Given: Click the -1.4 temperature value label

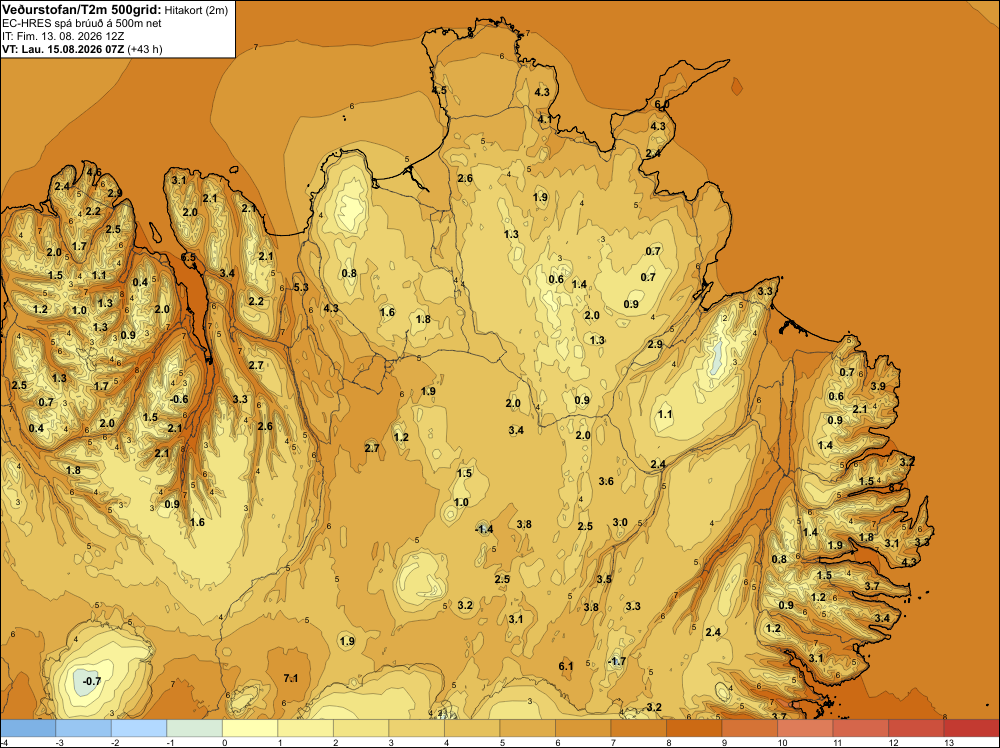Looking at the screenshot, I should point(484,529).
